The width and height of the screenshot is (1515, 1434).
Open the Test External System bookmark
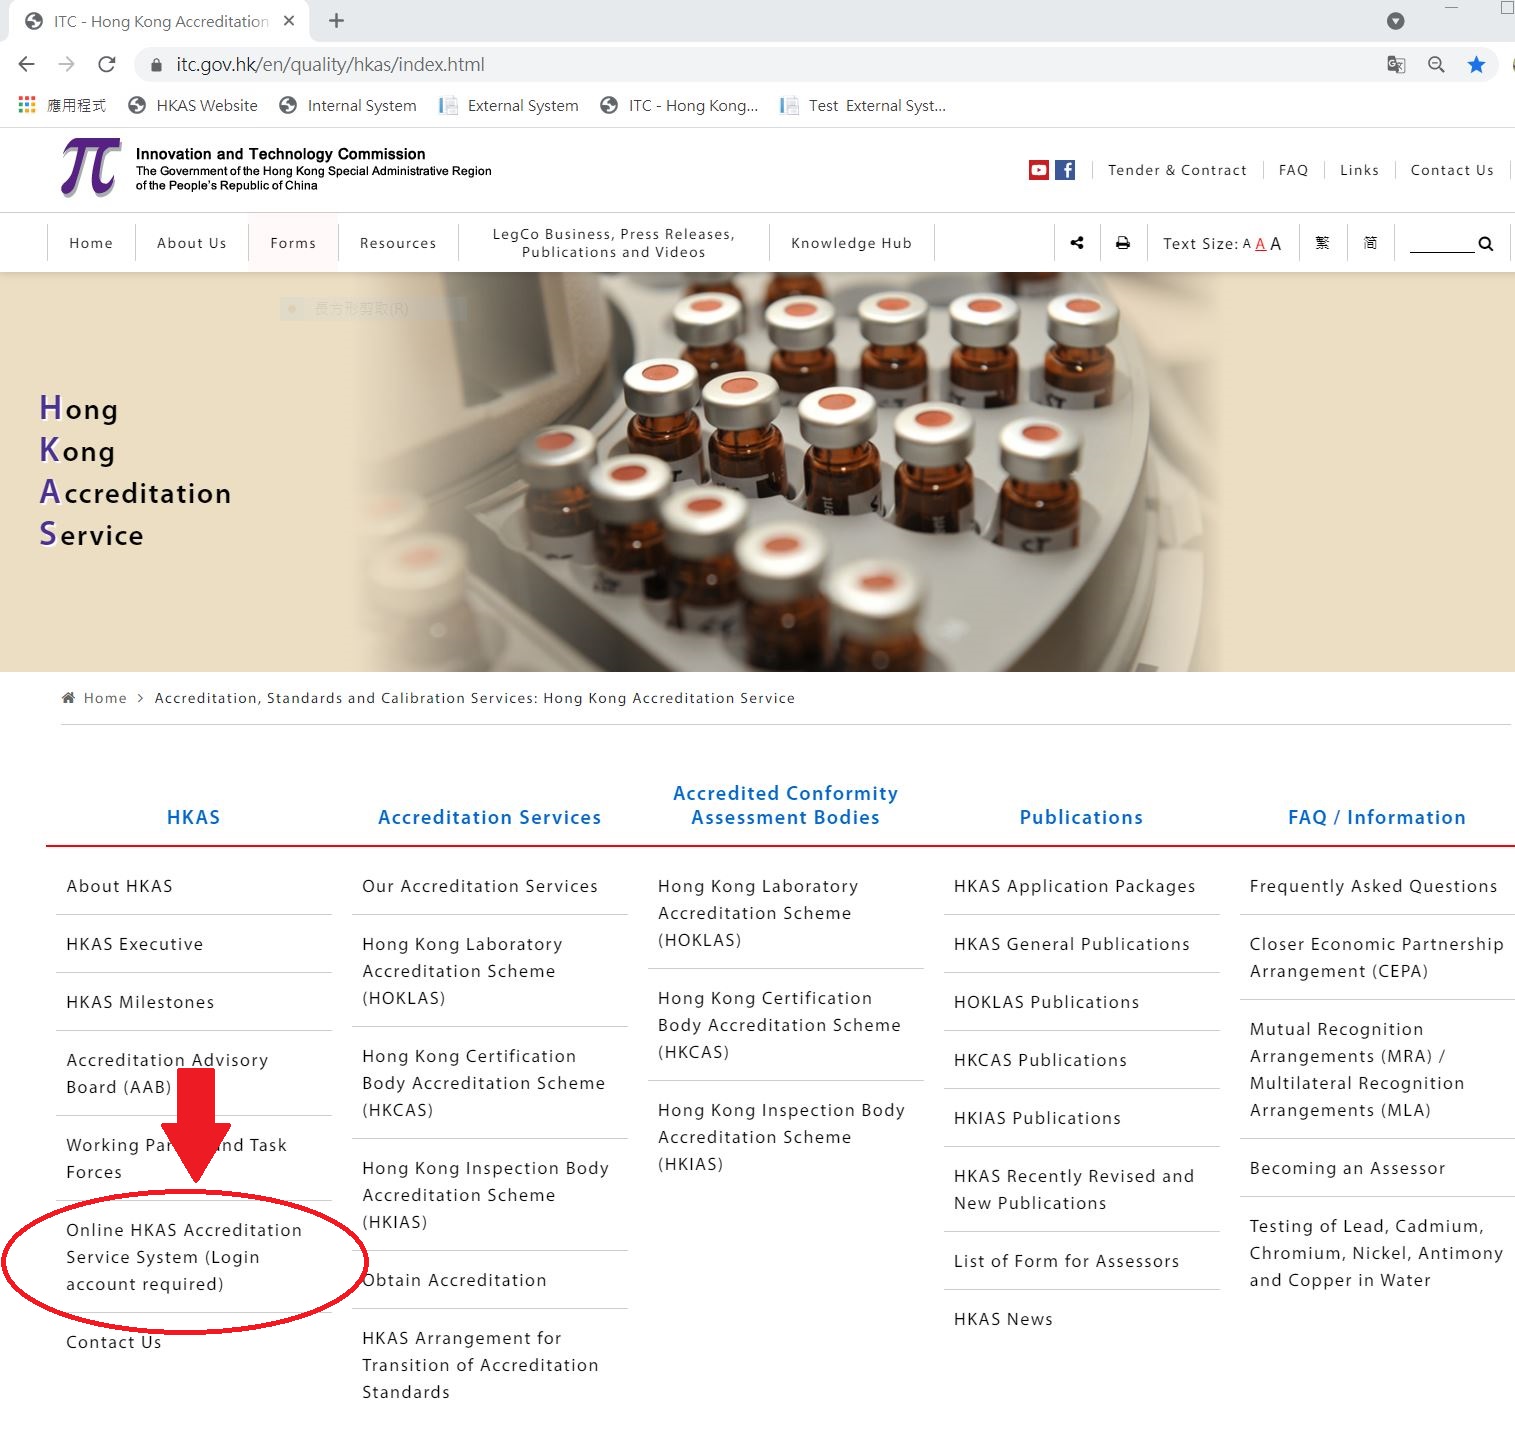863,105
